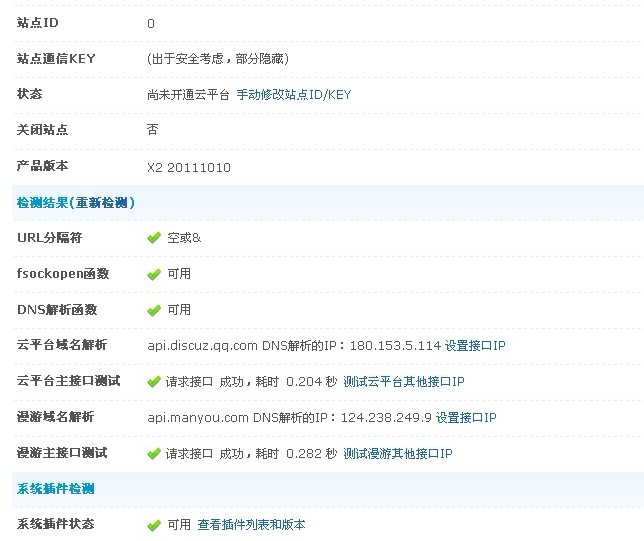
Task: Select the text 尚未开通云平台
Action: point(188,95)
